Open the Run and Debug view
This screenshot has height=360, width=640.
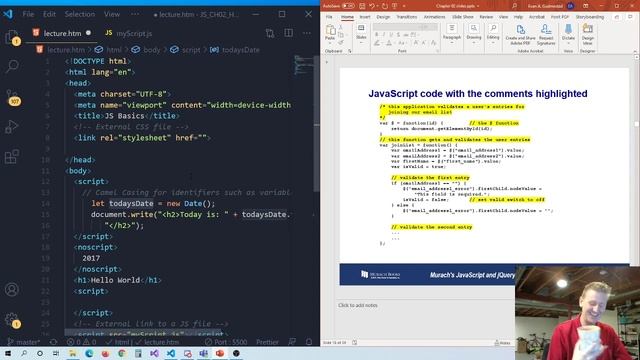11,127
